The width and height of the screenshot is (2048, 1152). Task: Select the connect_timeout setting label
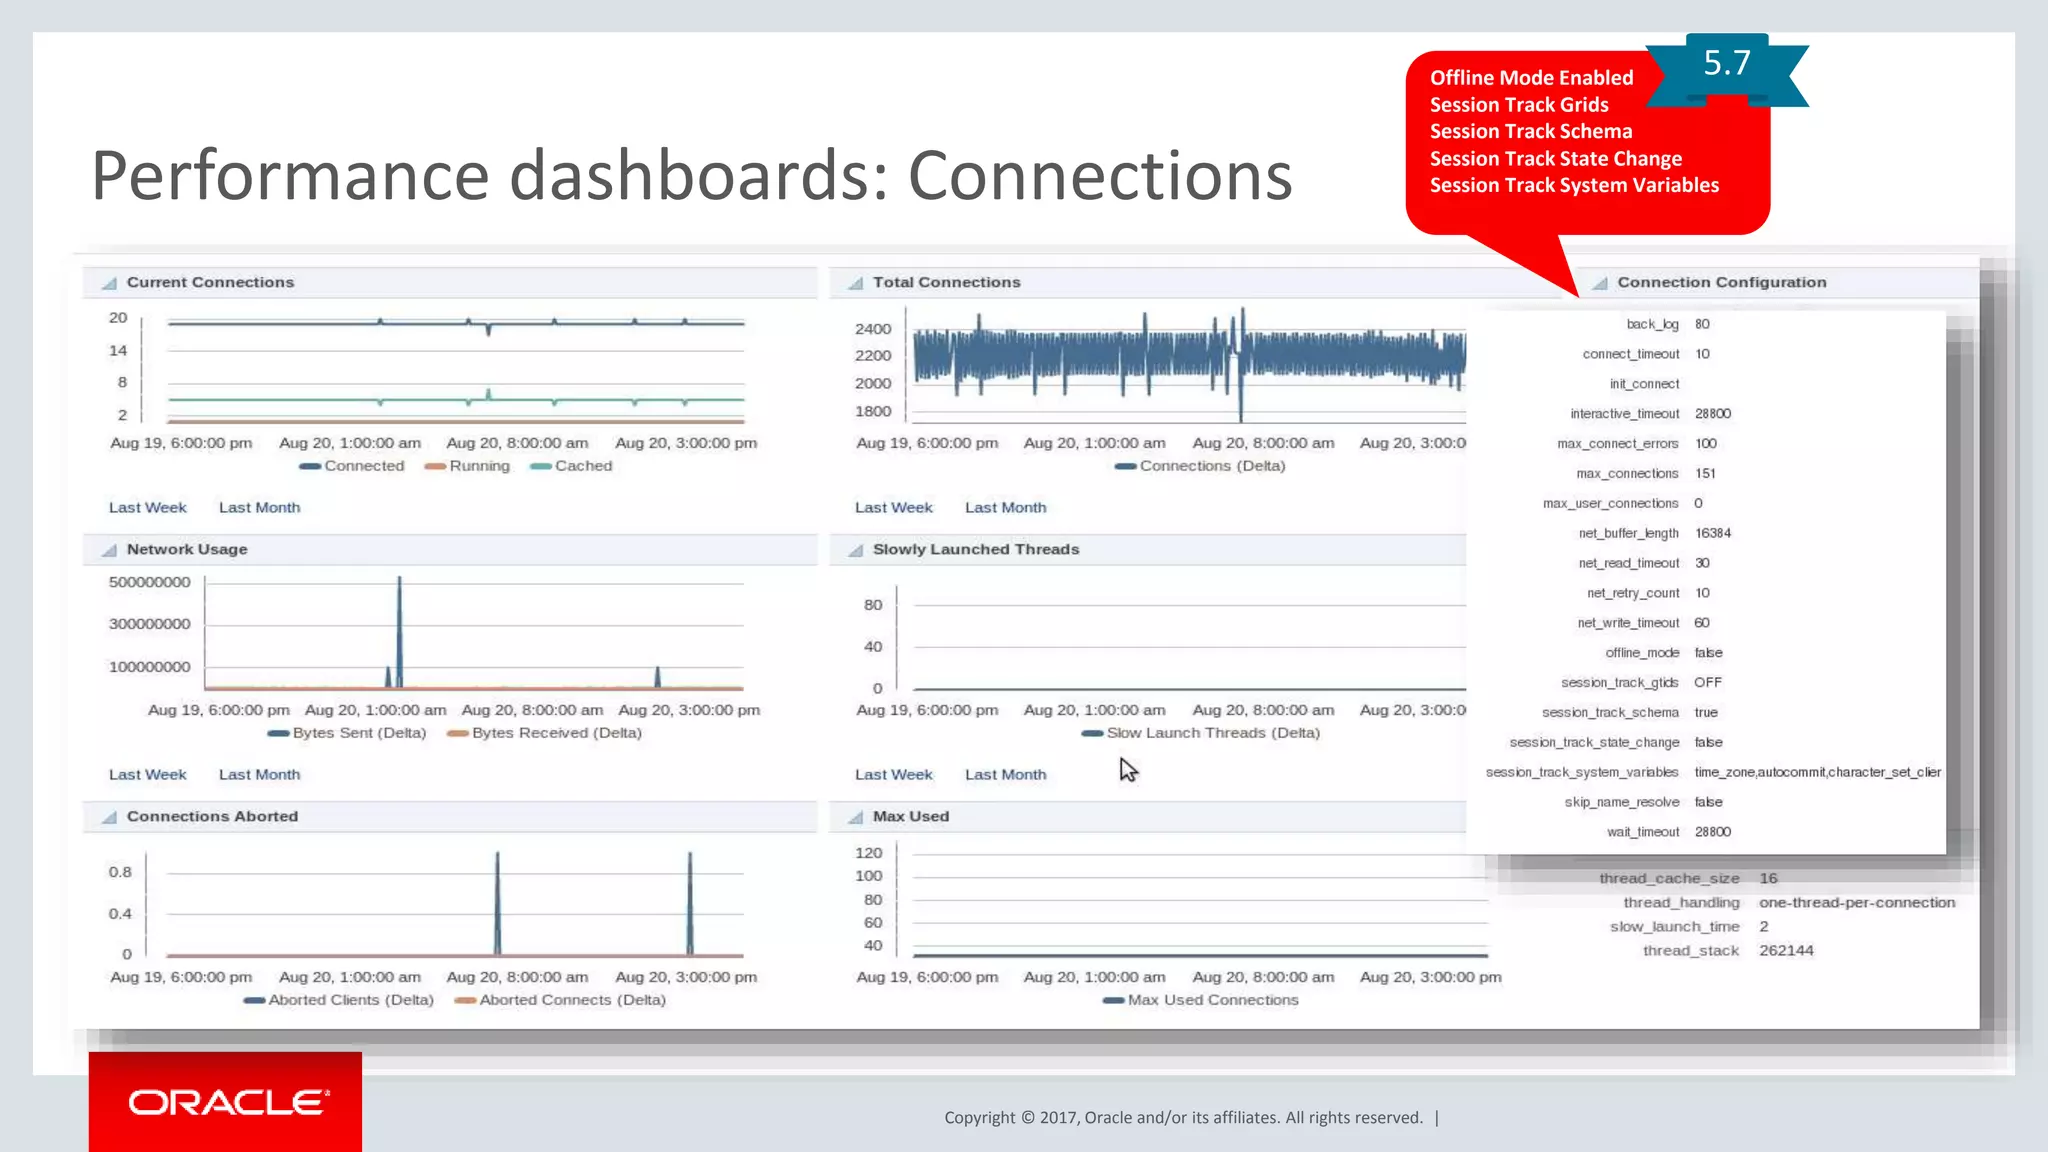coord(1631,354)
